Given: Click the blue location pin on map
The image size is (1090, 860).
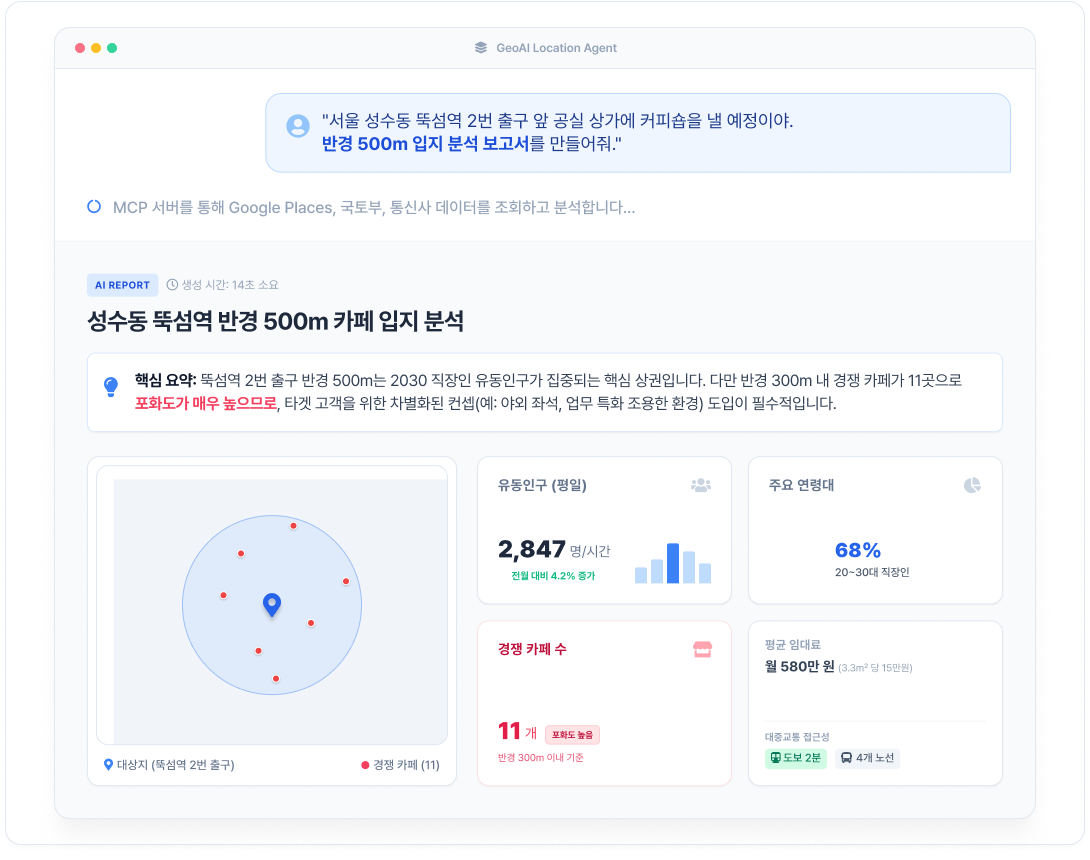Looking at the screenshot, I should tap(272, 605).
